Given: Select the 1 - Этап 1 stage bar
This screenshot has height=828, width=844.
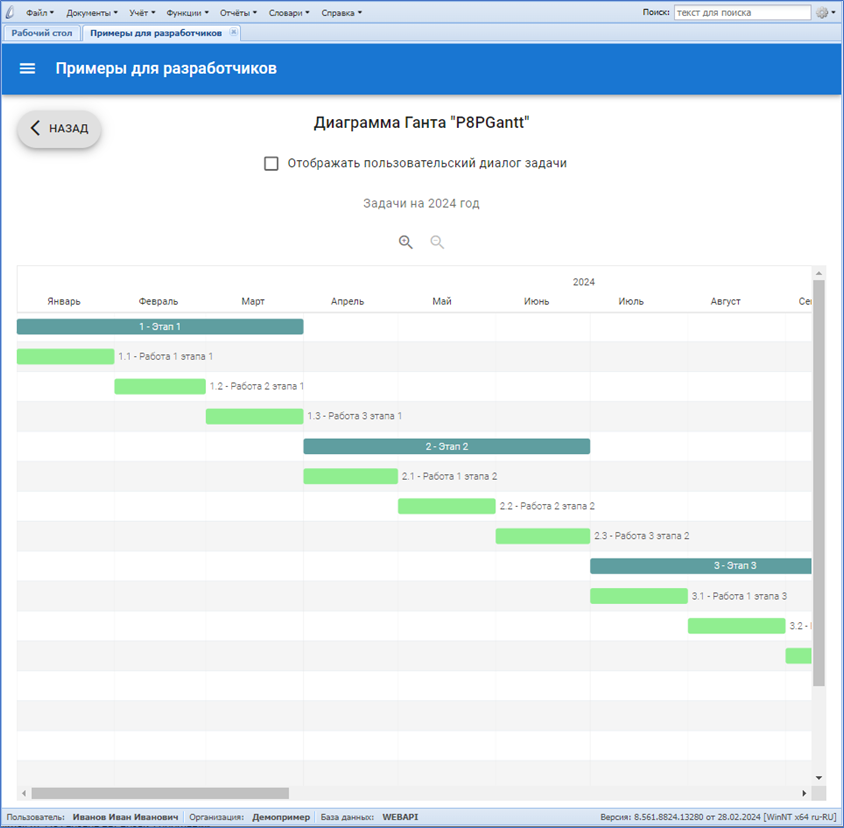Looking at the screenshot, I should point(160,326).
